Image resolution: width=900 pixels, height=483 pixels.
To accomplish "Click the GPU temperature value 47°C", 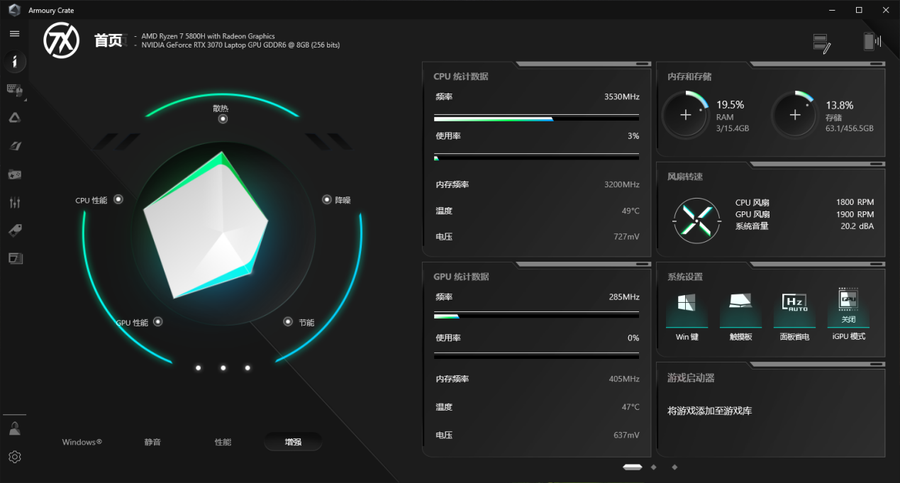I will 630,407.
